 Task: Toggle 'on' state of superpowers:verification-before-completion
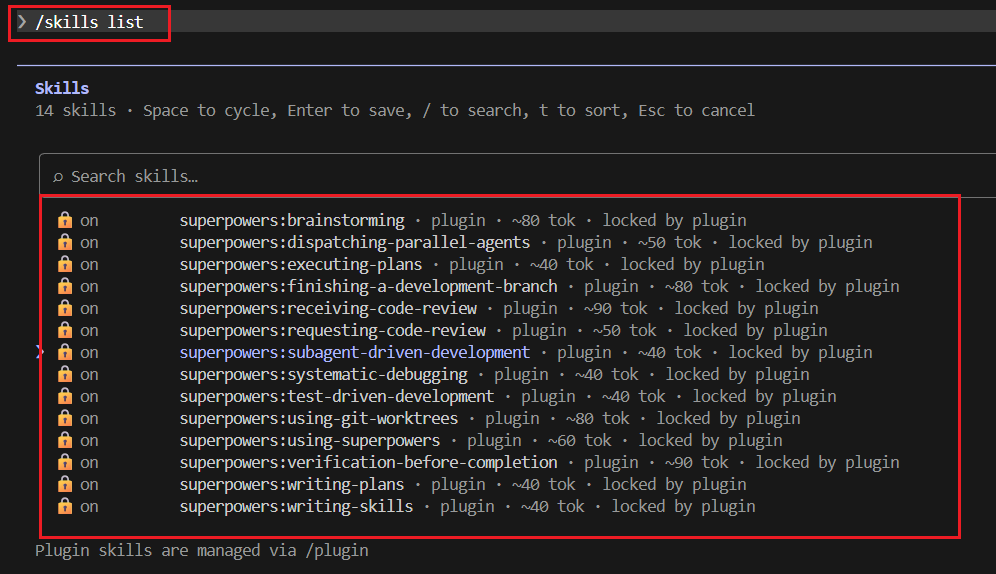(89, 463)
